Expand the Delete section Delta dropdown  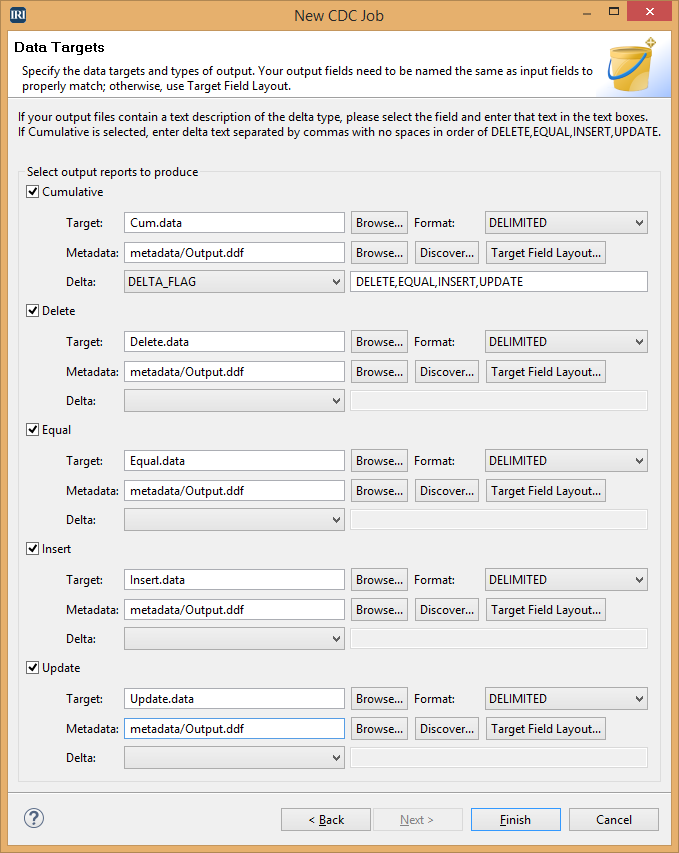234,400
